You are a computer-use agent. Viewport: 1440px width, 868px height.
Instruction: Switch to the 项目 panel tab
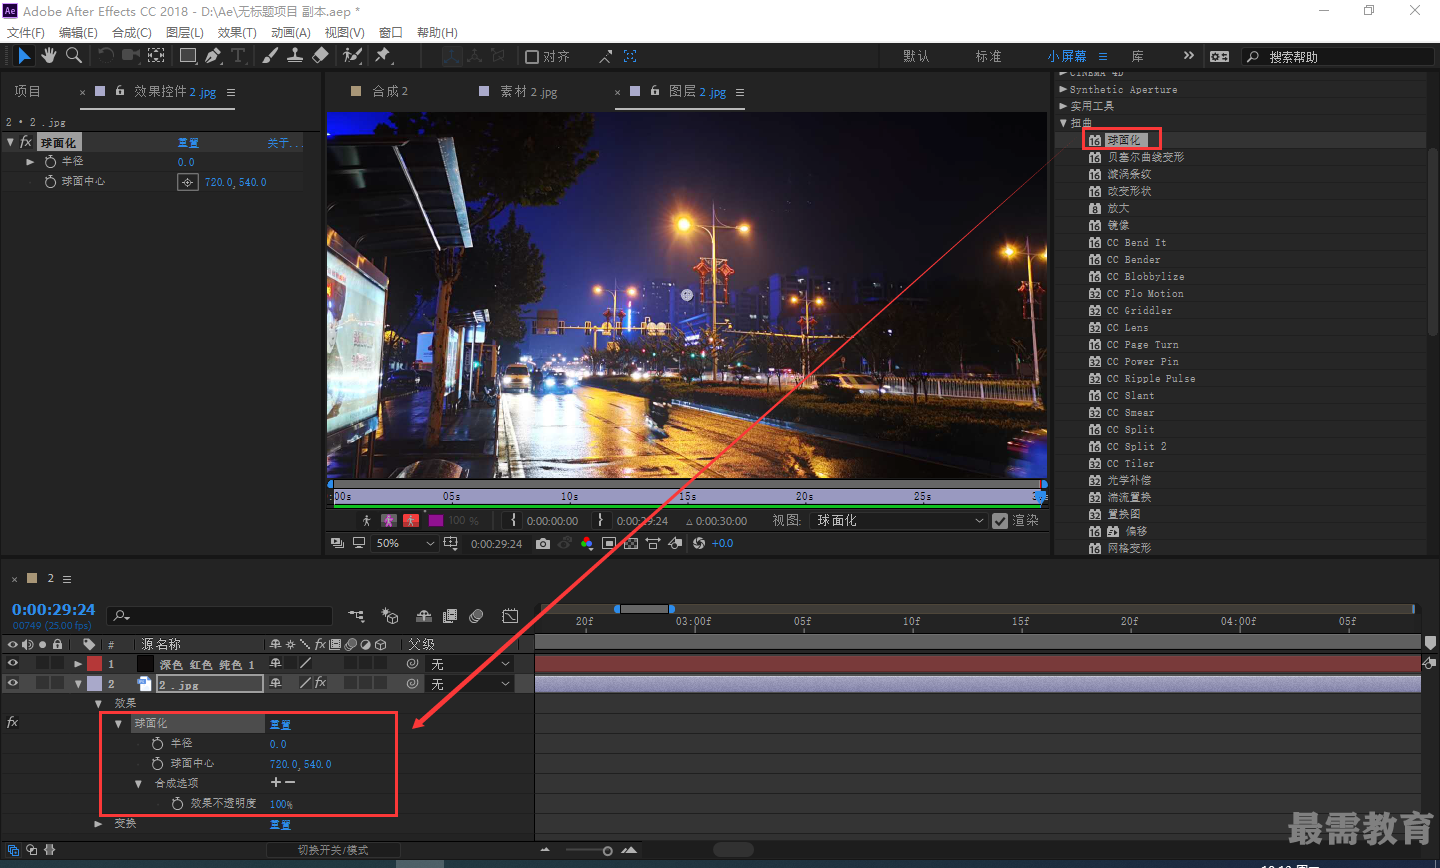pyautogui.click(x=27, y=91)
